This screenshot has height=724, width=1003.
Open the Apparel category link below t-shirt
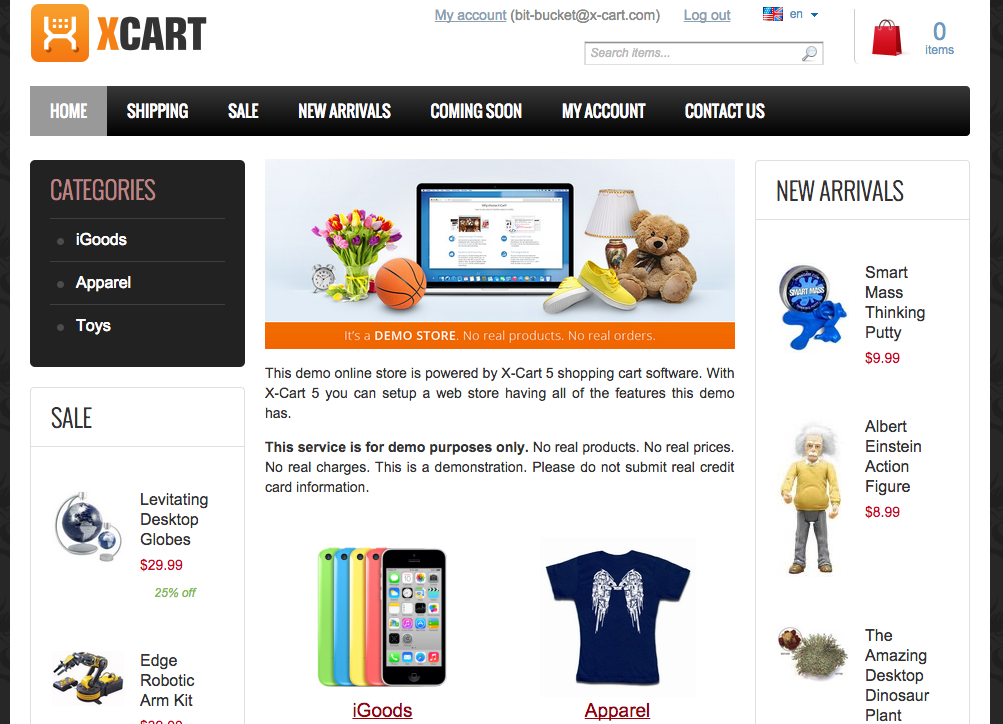coord(617,711)
